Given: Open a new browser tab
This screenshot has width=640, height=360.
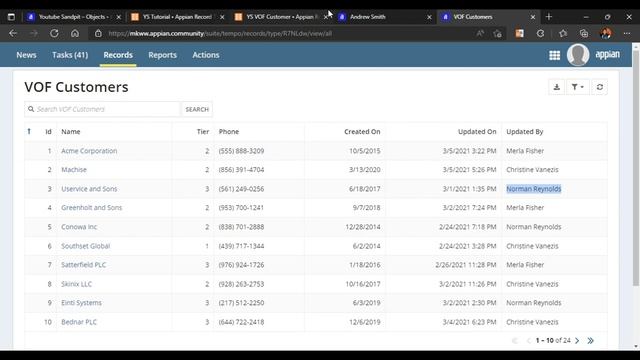Looking at the screenshot, I should click(549, 17).
